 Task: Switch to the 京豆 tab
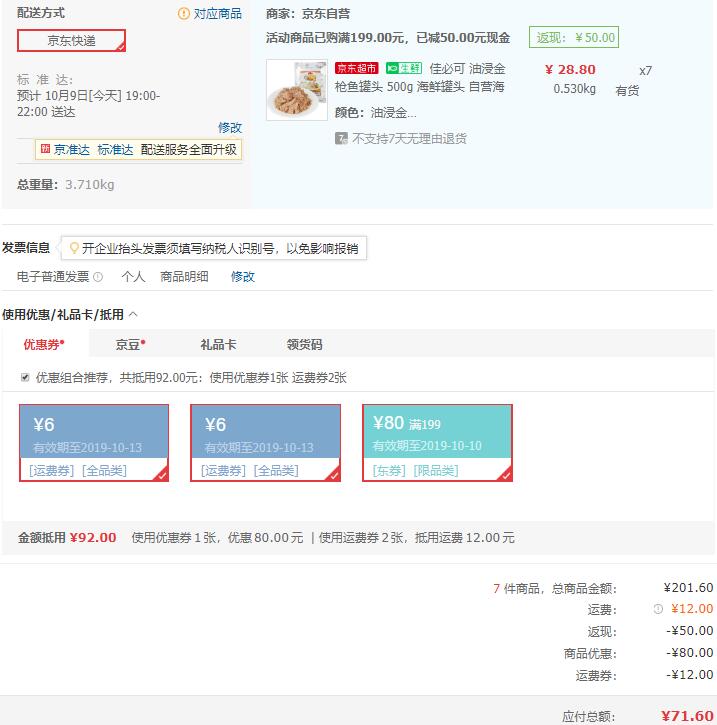(x=130, y=344)
